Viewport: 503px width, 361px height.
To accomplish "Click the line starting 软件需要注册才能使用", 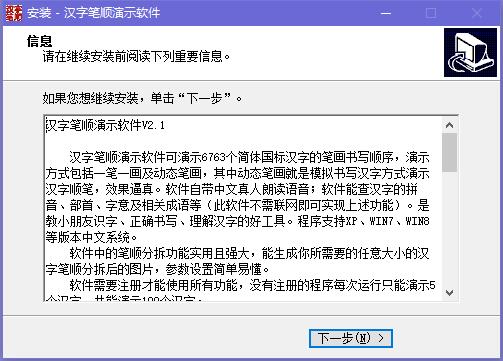I will (252, 285).
